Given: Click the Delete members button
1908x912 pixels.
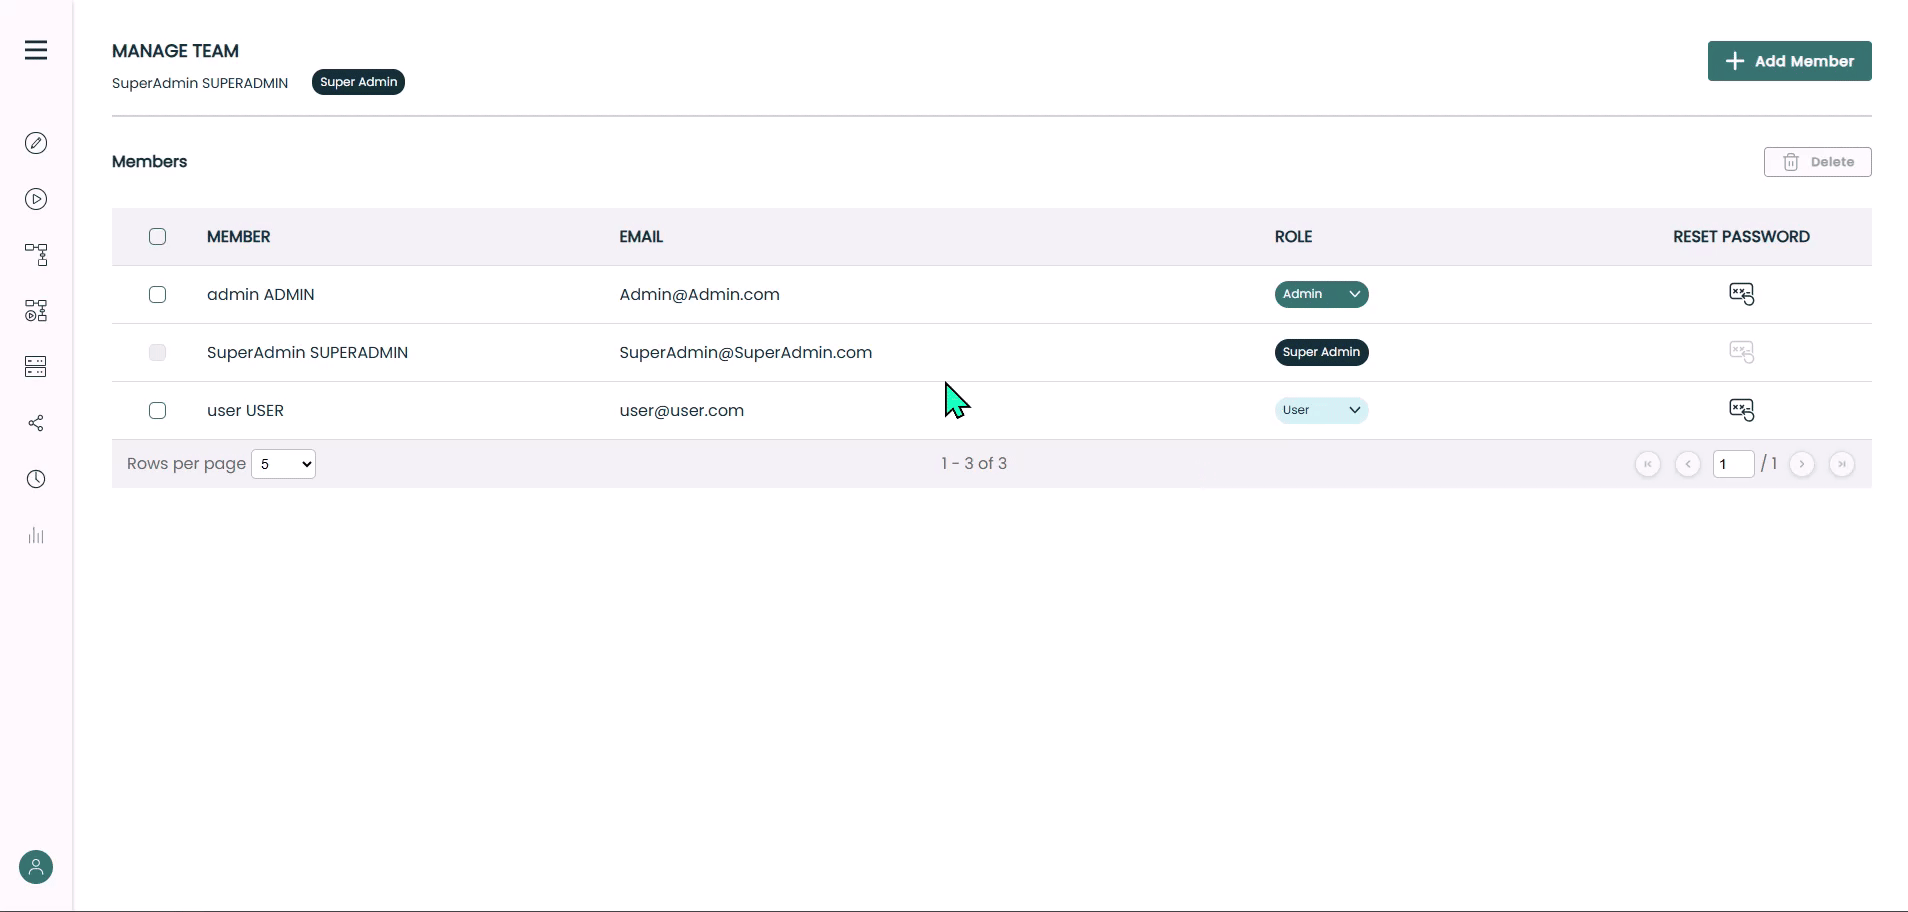Looking at the screenshot, I should tap(1817, 162).
